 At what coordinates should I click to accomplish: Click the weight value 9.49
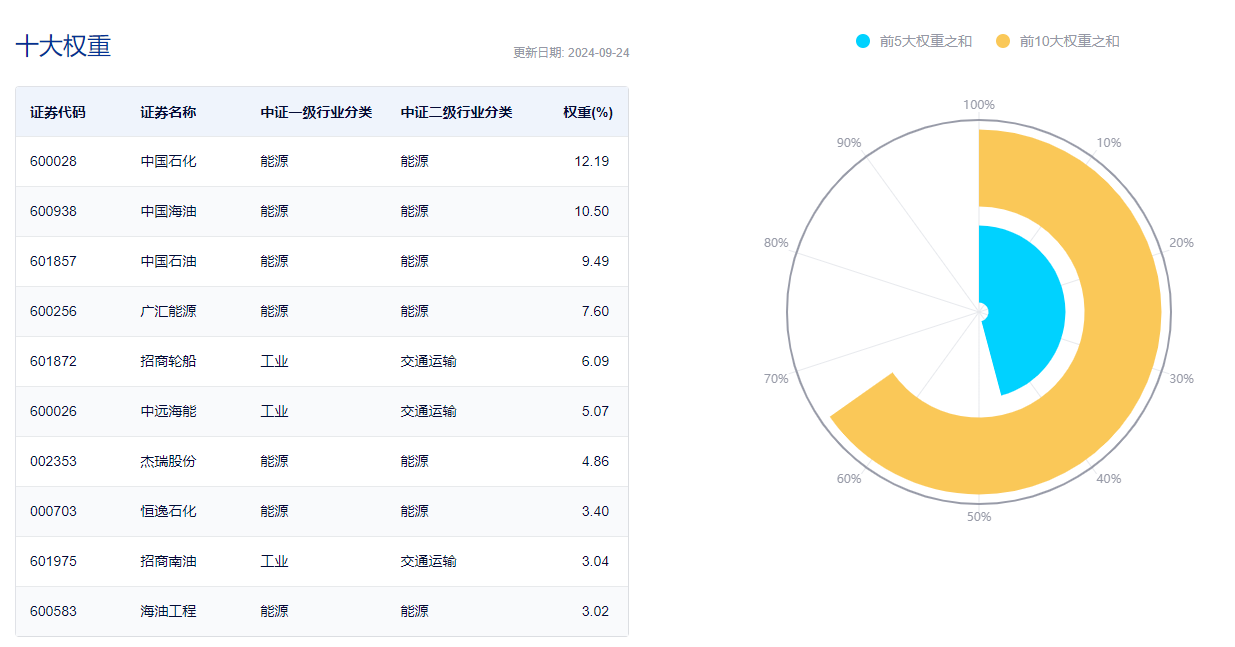595,261
